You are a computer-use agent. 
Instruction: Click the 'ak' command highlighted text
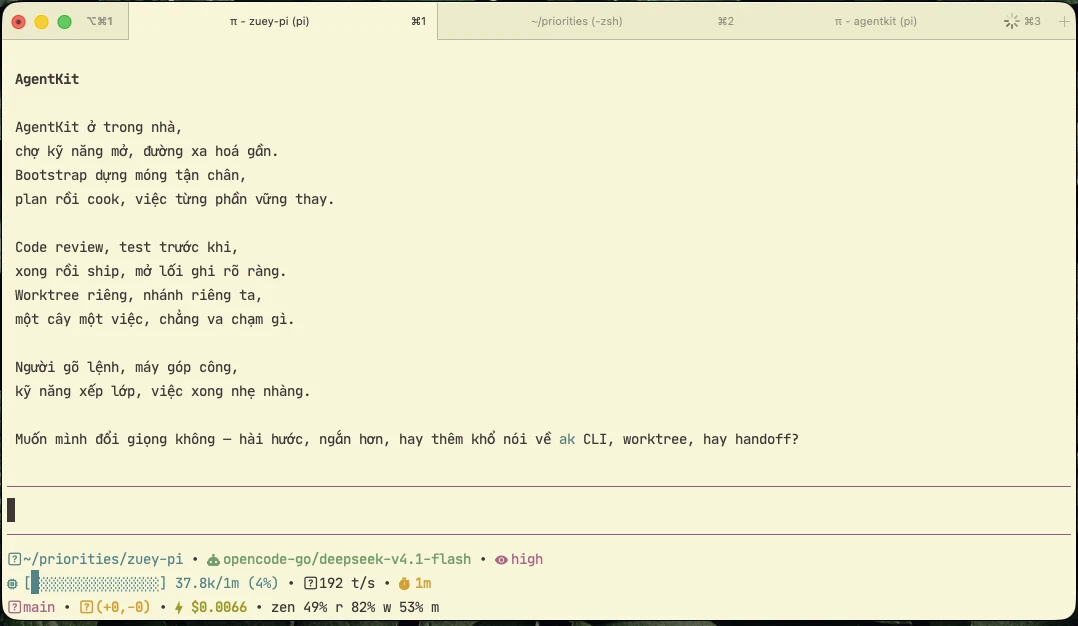tap(567, 439)
